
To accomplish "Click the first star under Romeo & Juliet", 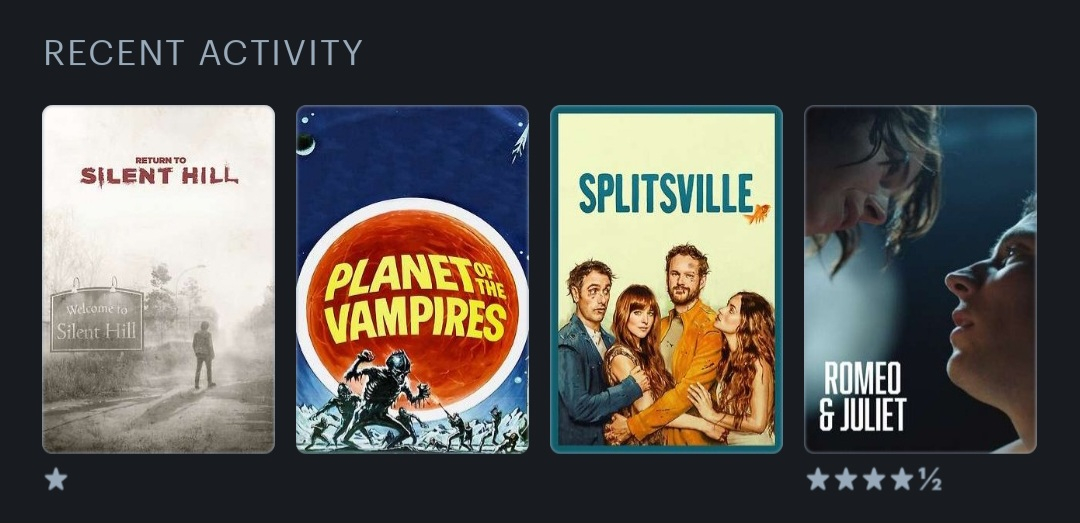I will tap(818, 479).
